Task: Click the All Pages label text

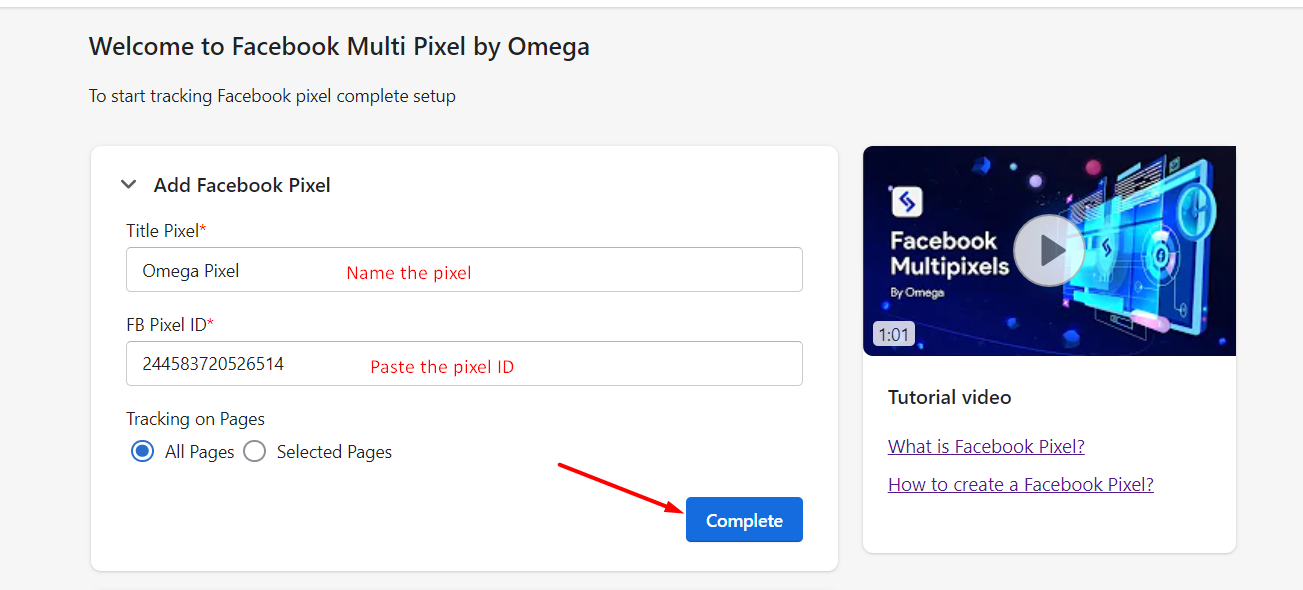Action: (199, 452)
